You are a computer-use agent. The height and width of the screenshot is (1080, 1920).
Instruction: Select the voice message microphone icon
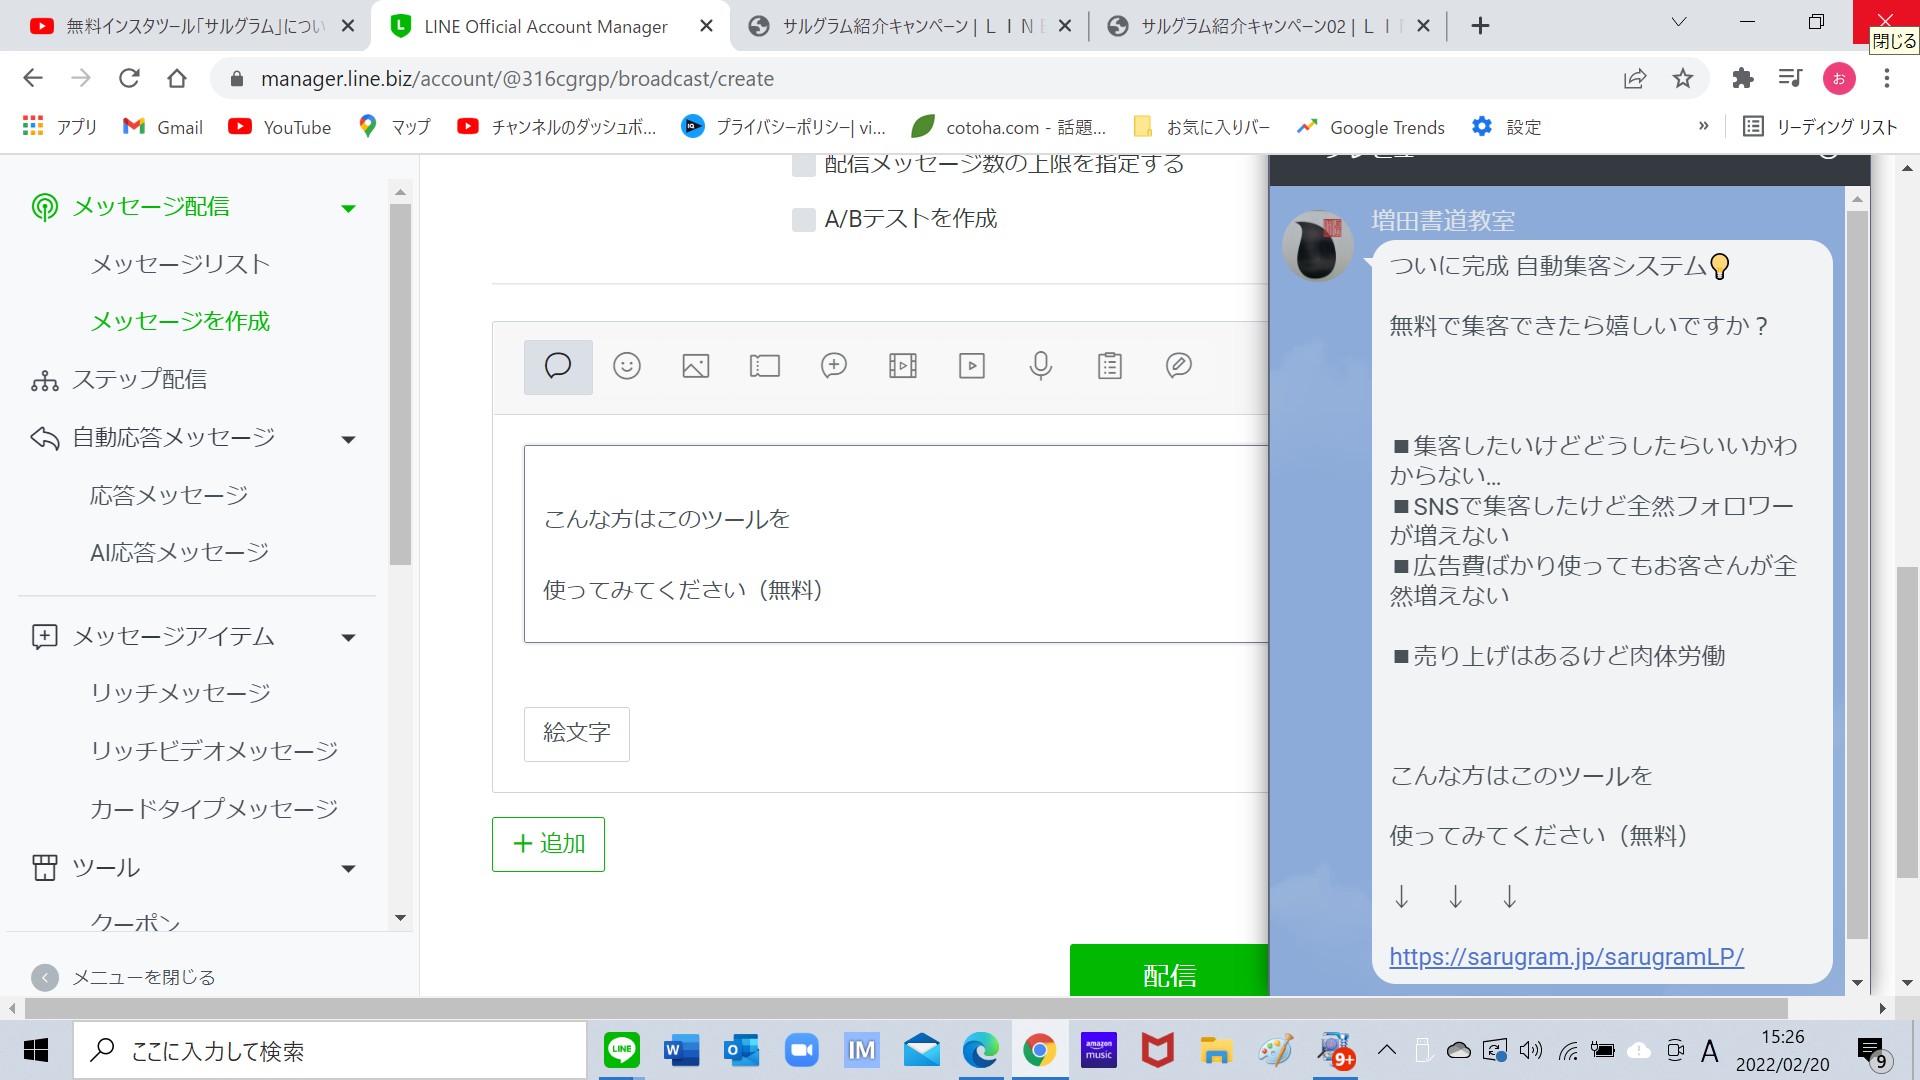pyautogui.click(x=1041, y=366)
